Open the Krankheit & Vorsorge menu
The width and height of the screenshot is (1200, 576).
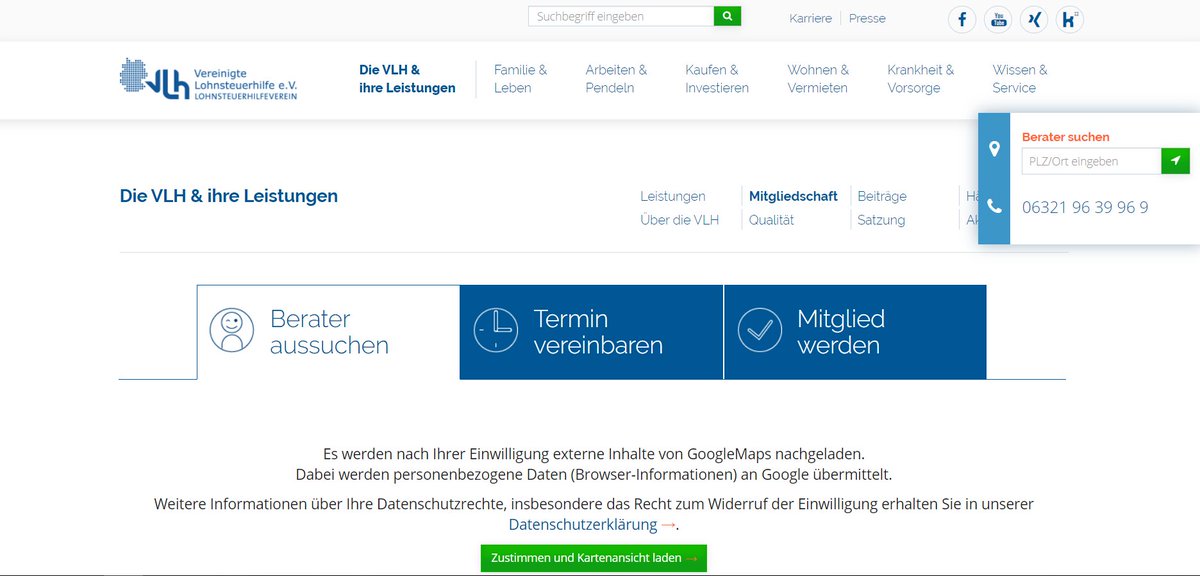pos(921,79)
